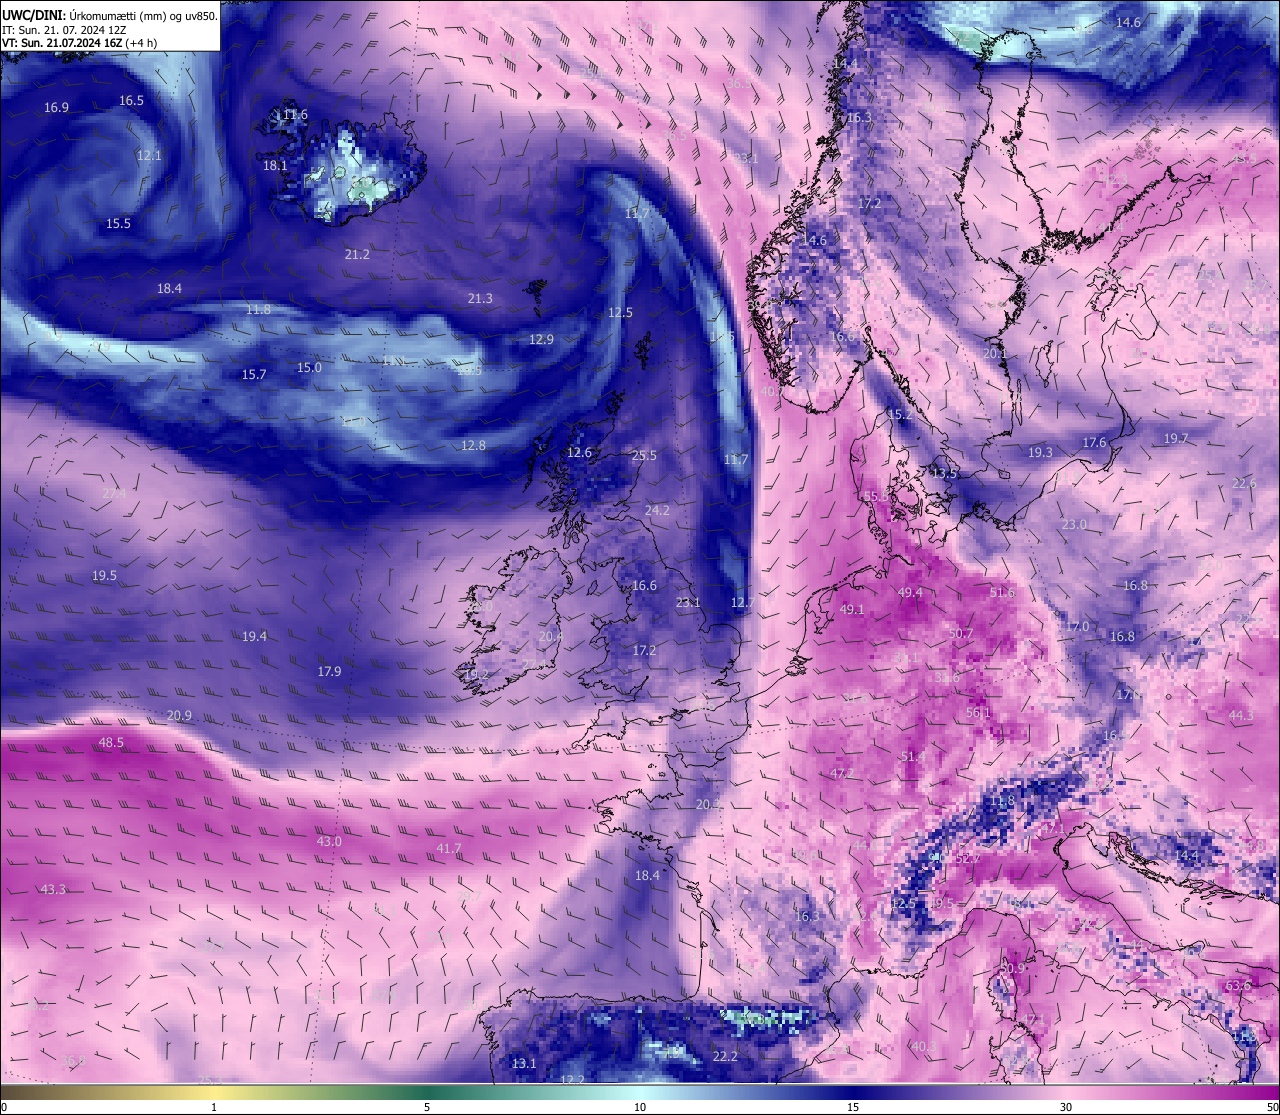Click the 44.3 value label
This screenshot has width=1280, height=1115.
[1241, 716]
